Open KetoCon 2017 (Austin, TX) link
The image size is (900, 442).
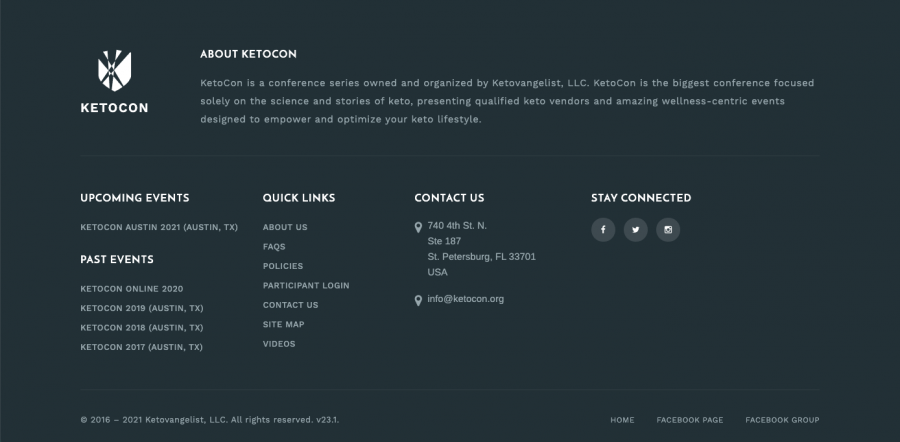141,347
